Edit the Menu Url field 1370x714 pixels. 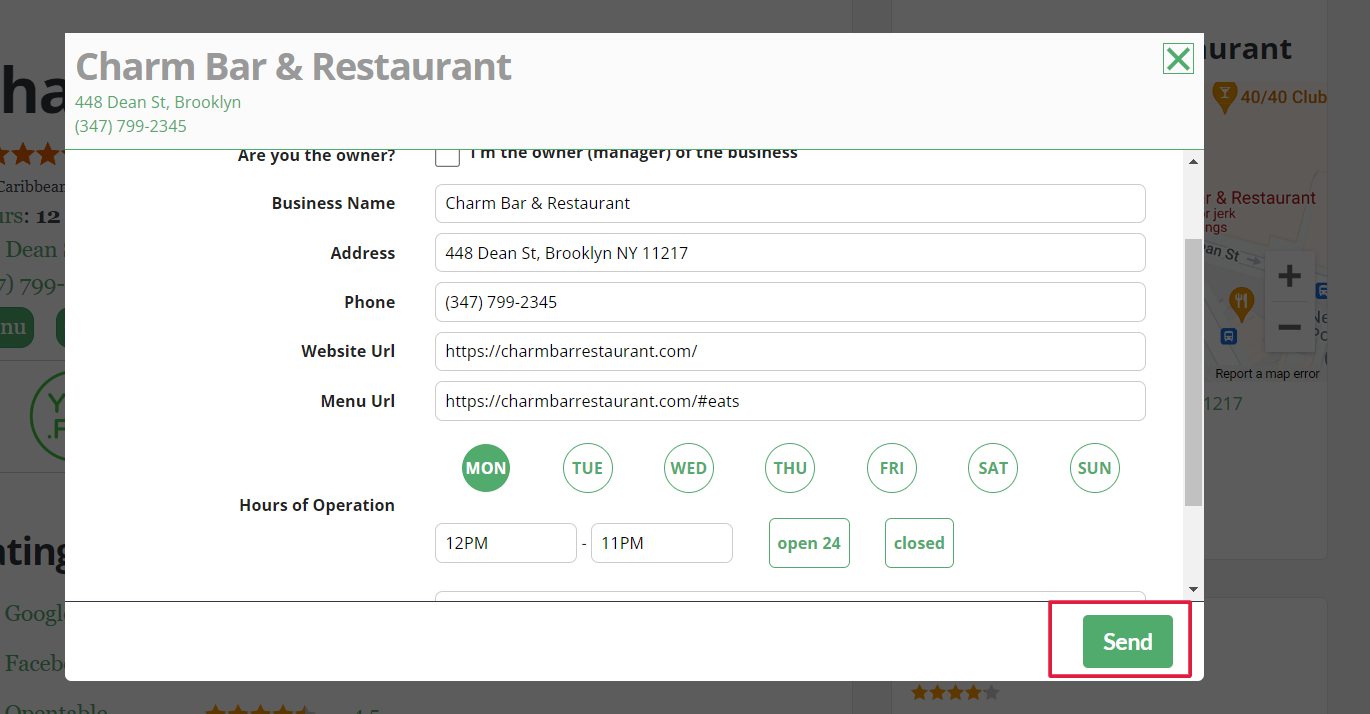(790, 401)
